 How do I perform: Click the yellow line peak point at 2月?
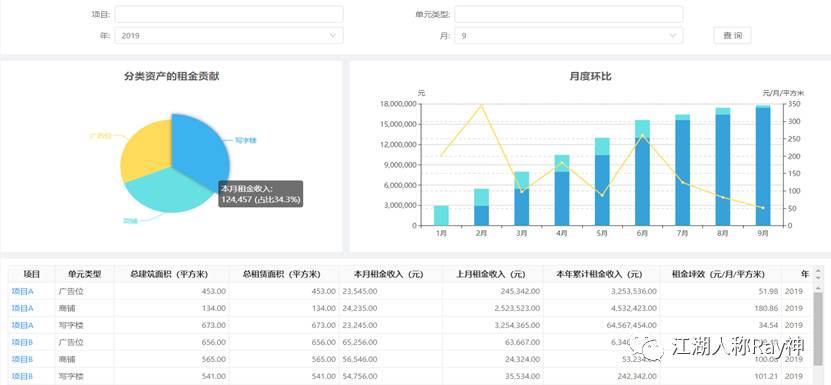click(x=481, y=106)
